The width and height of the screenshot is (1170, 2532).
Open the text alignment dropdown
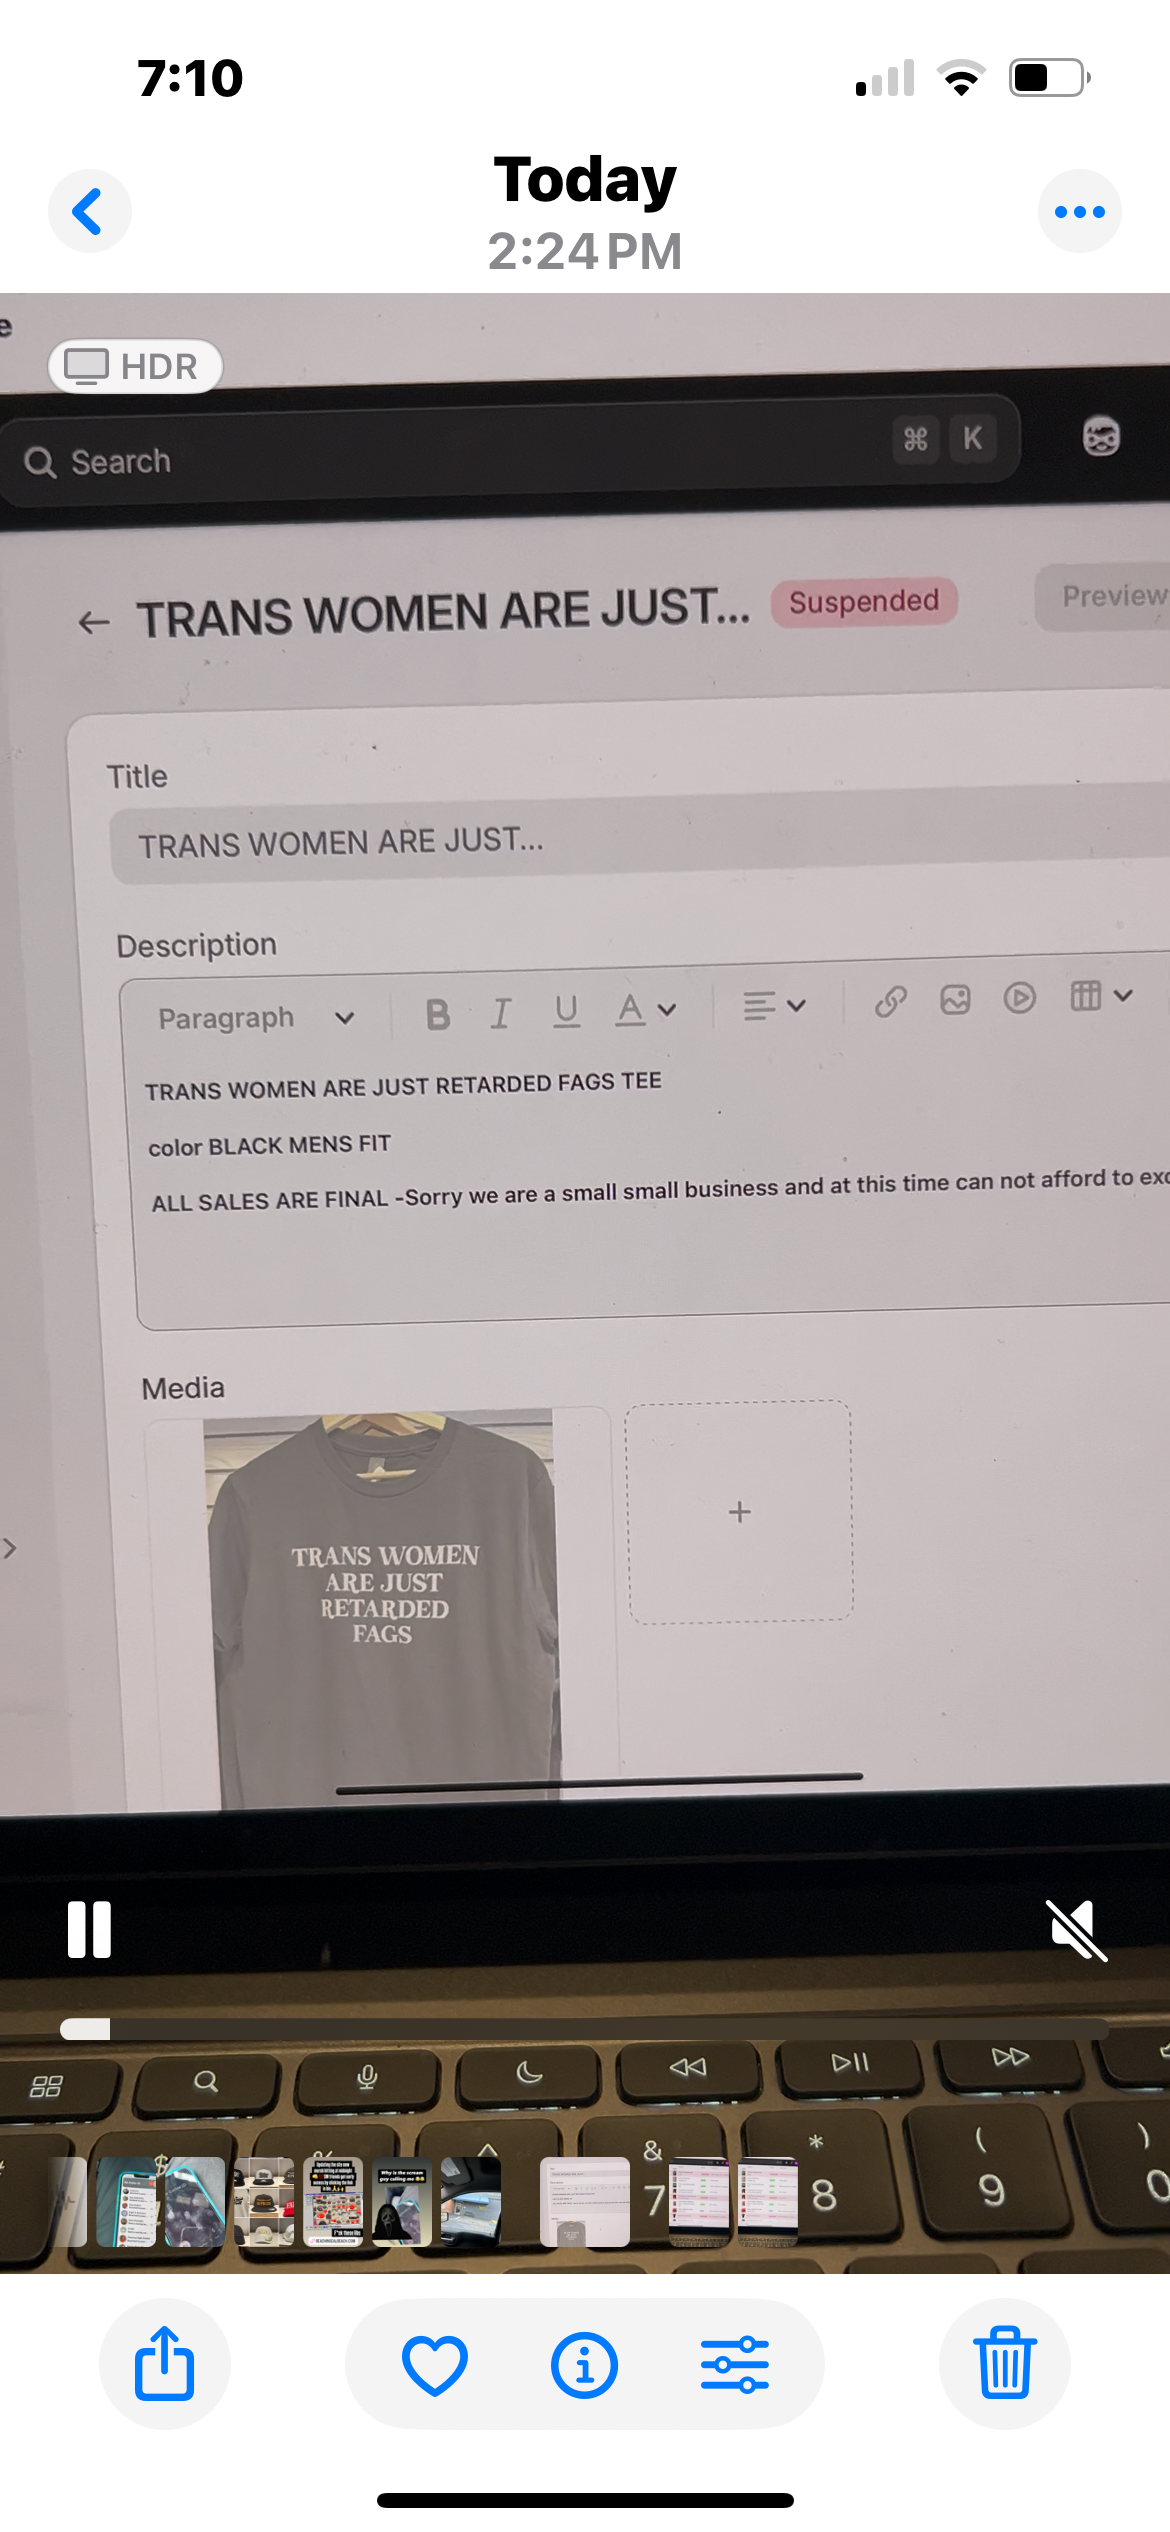pyautogui.click(x=774, y=1005)
